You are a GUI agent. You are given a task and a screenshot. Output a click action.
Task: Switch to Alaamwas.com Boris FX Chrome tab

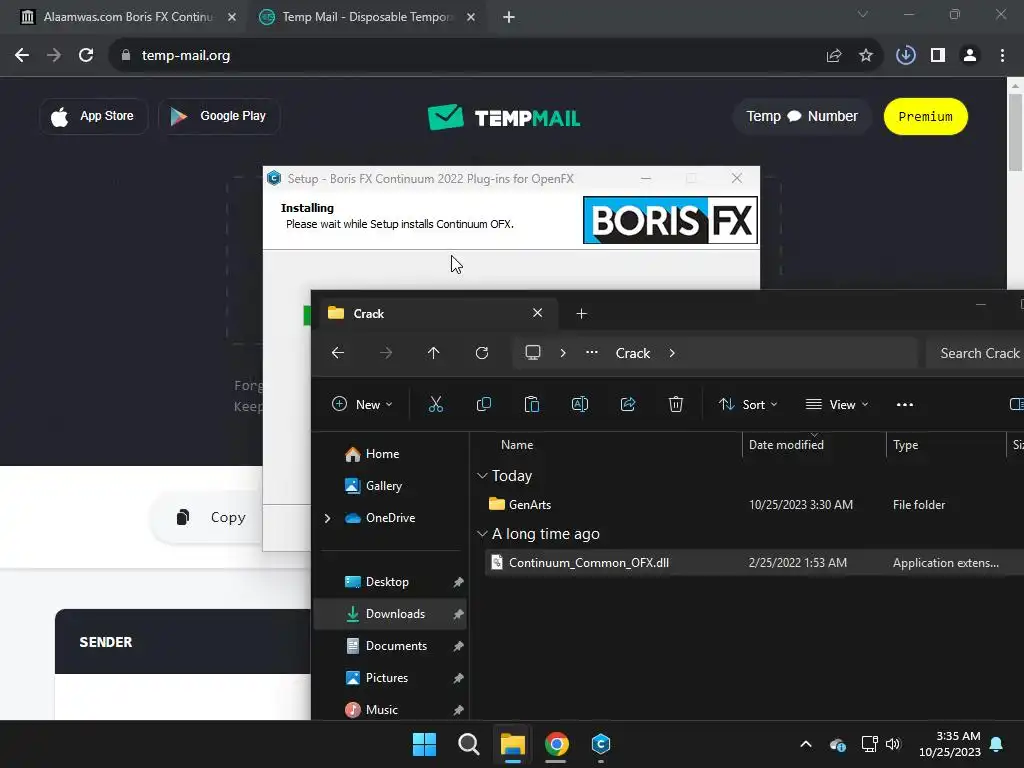coord(127,17)
